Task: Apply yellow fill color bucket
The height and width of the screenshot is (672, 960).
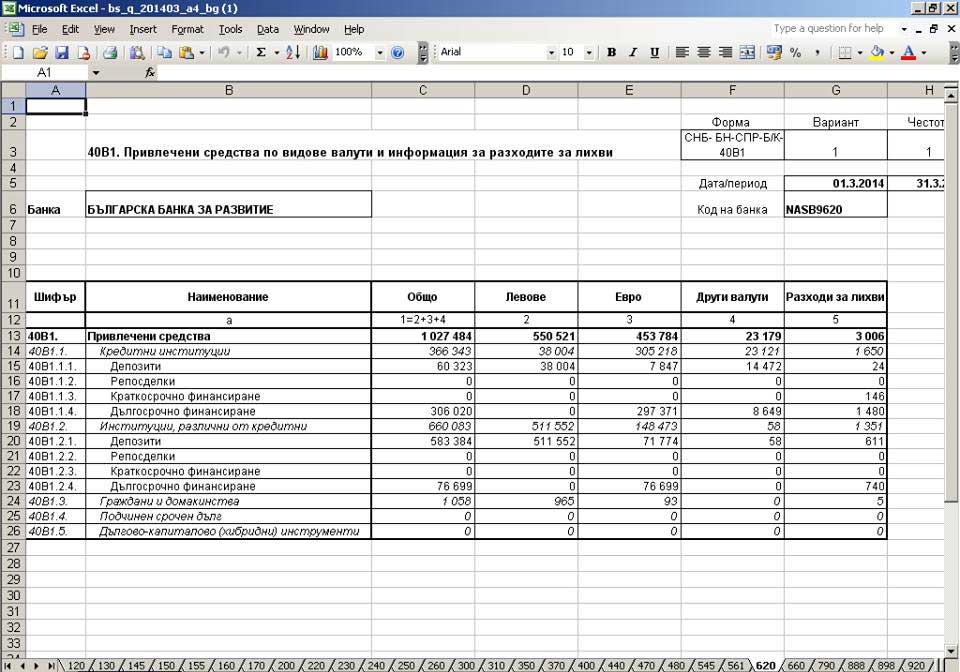Action: [x=877, y=53]
